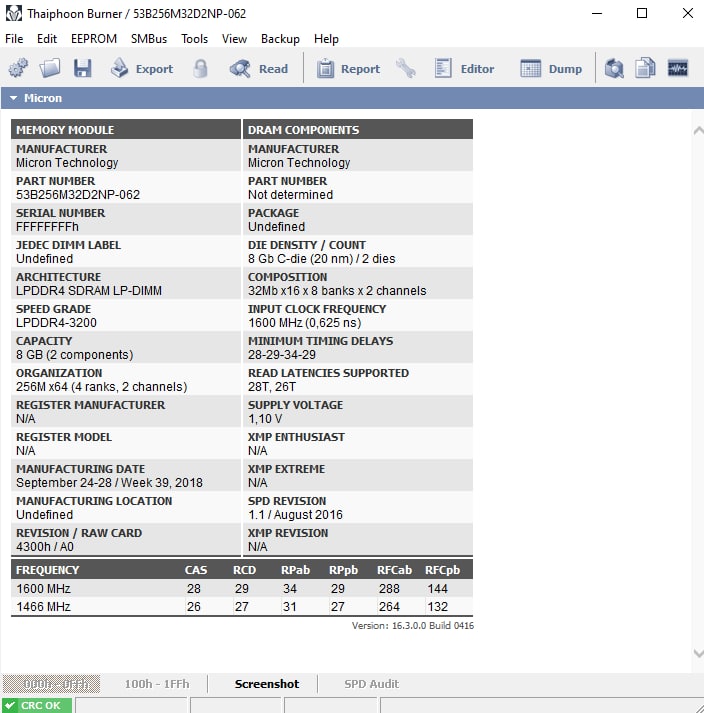Select part number 53B256M32D2NP-062 text
This screenshot has height=713, width=704.
[x=78, y=195]
